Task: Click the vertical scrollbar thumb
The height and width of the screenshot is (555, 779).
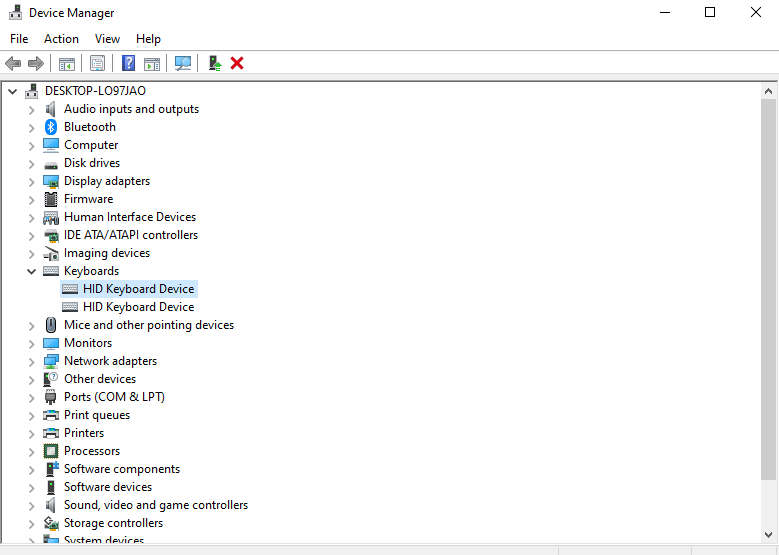Action: click(768, 290)
